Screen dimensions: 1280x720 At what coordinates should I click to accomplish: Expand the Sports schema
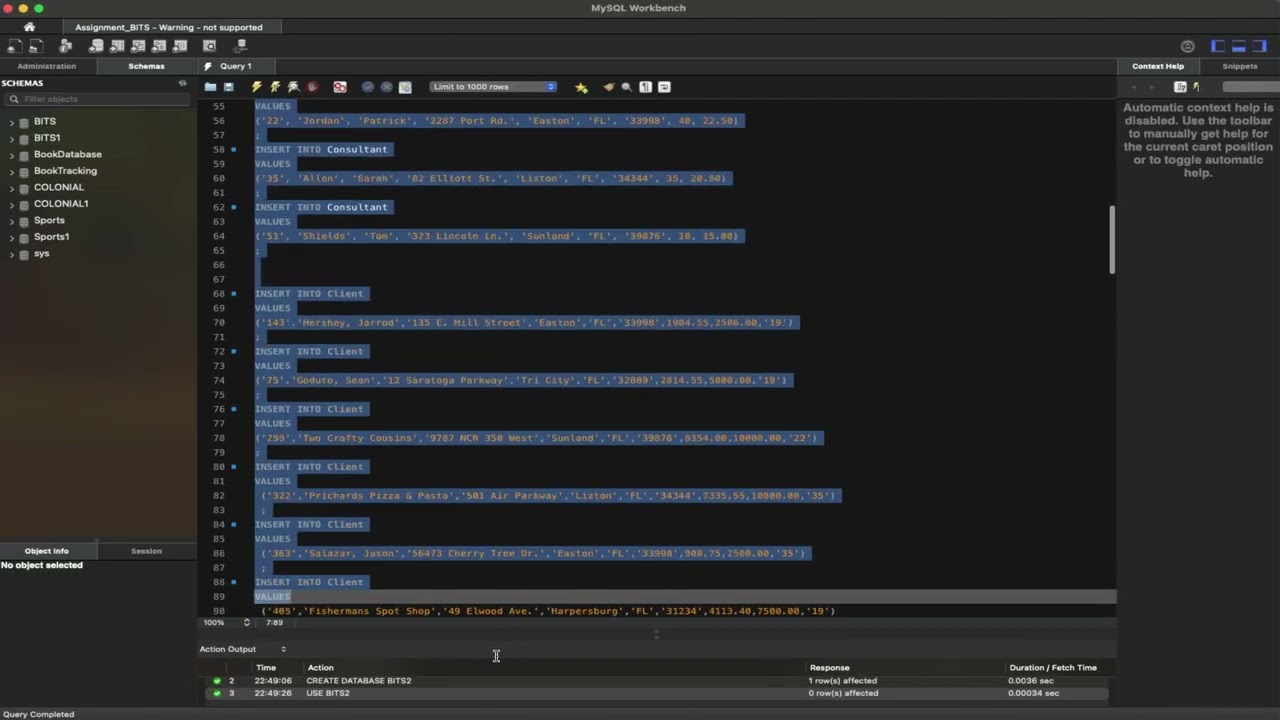click(12, 221)
